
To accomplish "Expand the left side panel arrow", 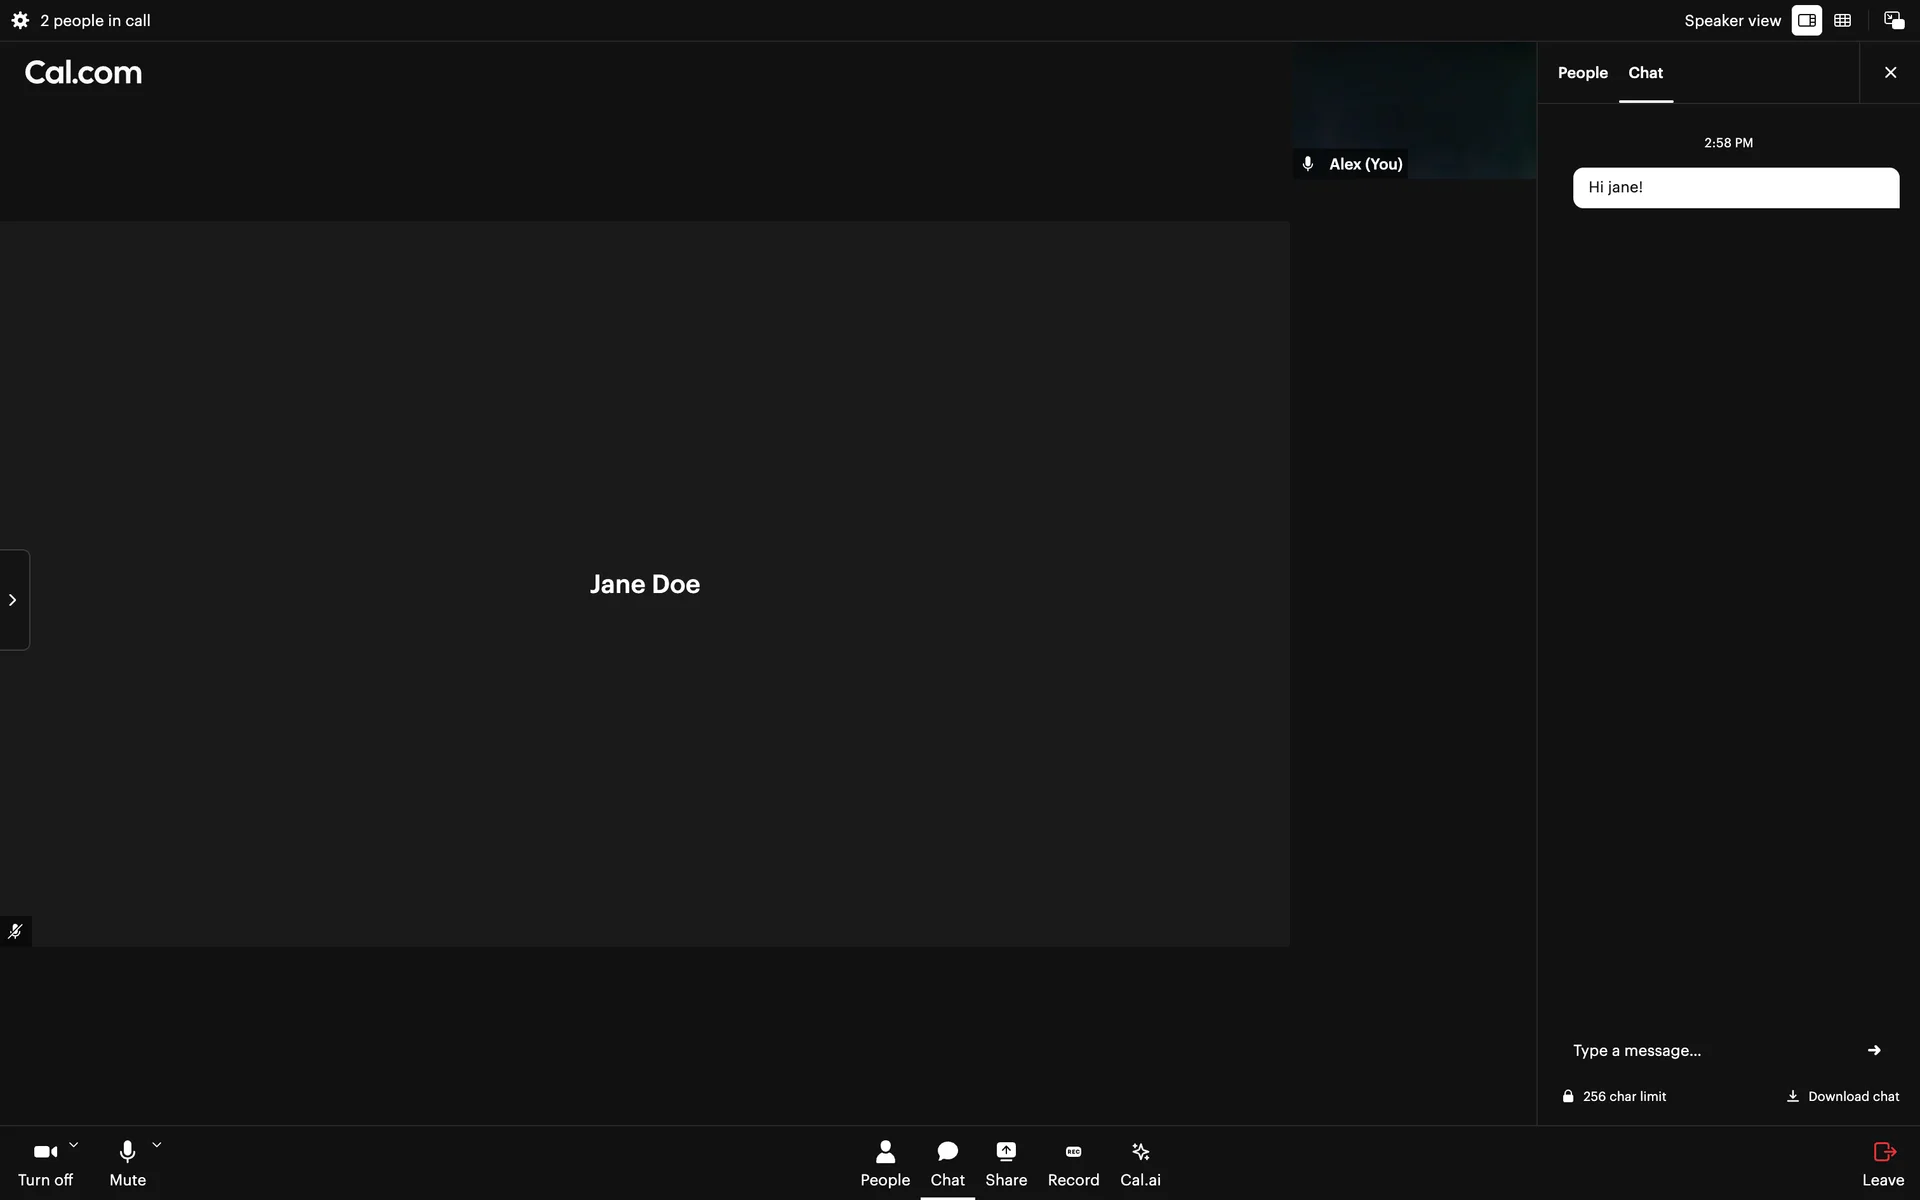I will click(13, 600).
